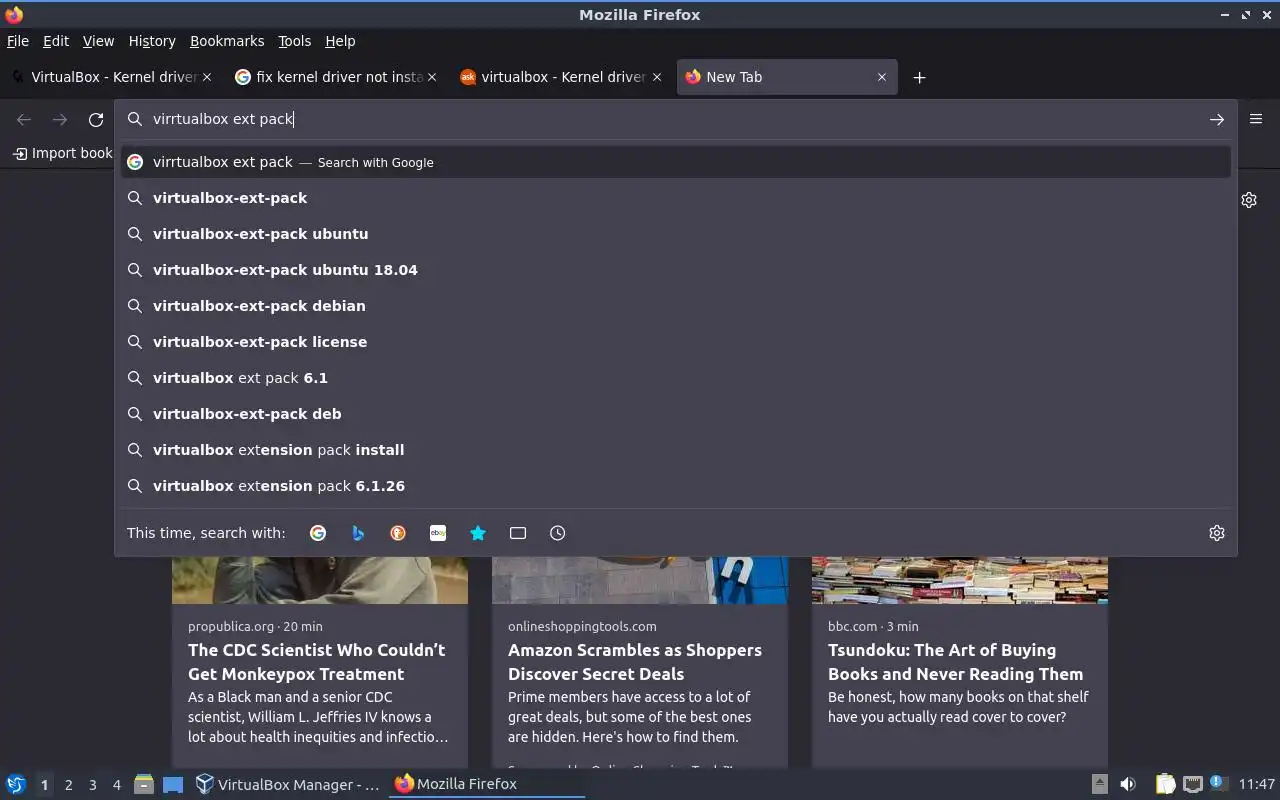
Task: Select the New Tab tab
Action: pyautogui.click(x=787, y=77)
